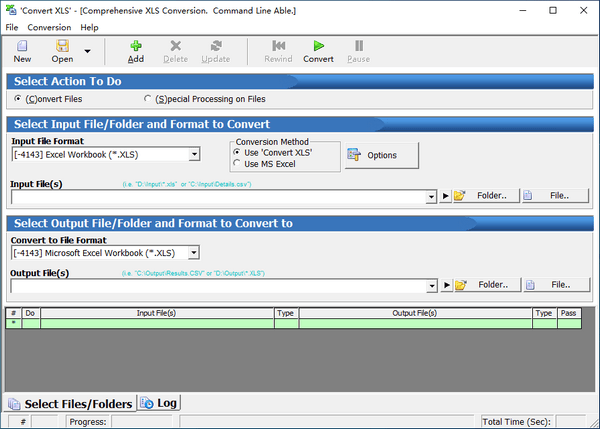Click the Open folder toolbar icon
This screenshot has width=600, height=429.
(x=62, y=47)
